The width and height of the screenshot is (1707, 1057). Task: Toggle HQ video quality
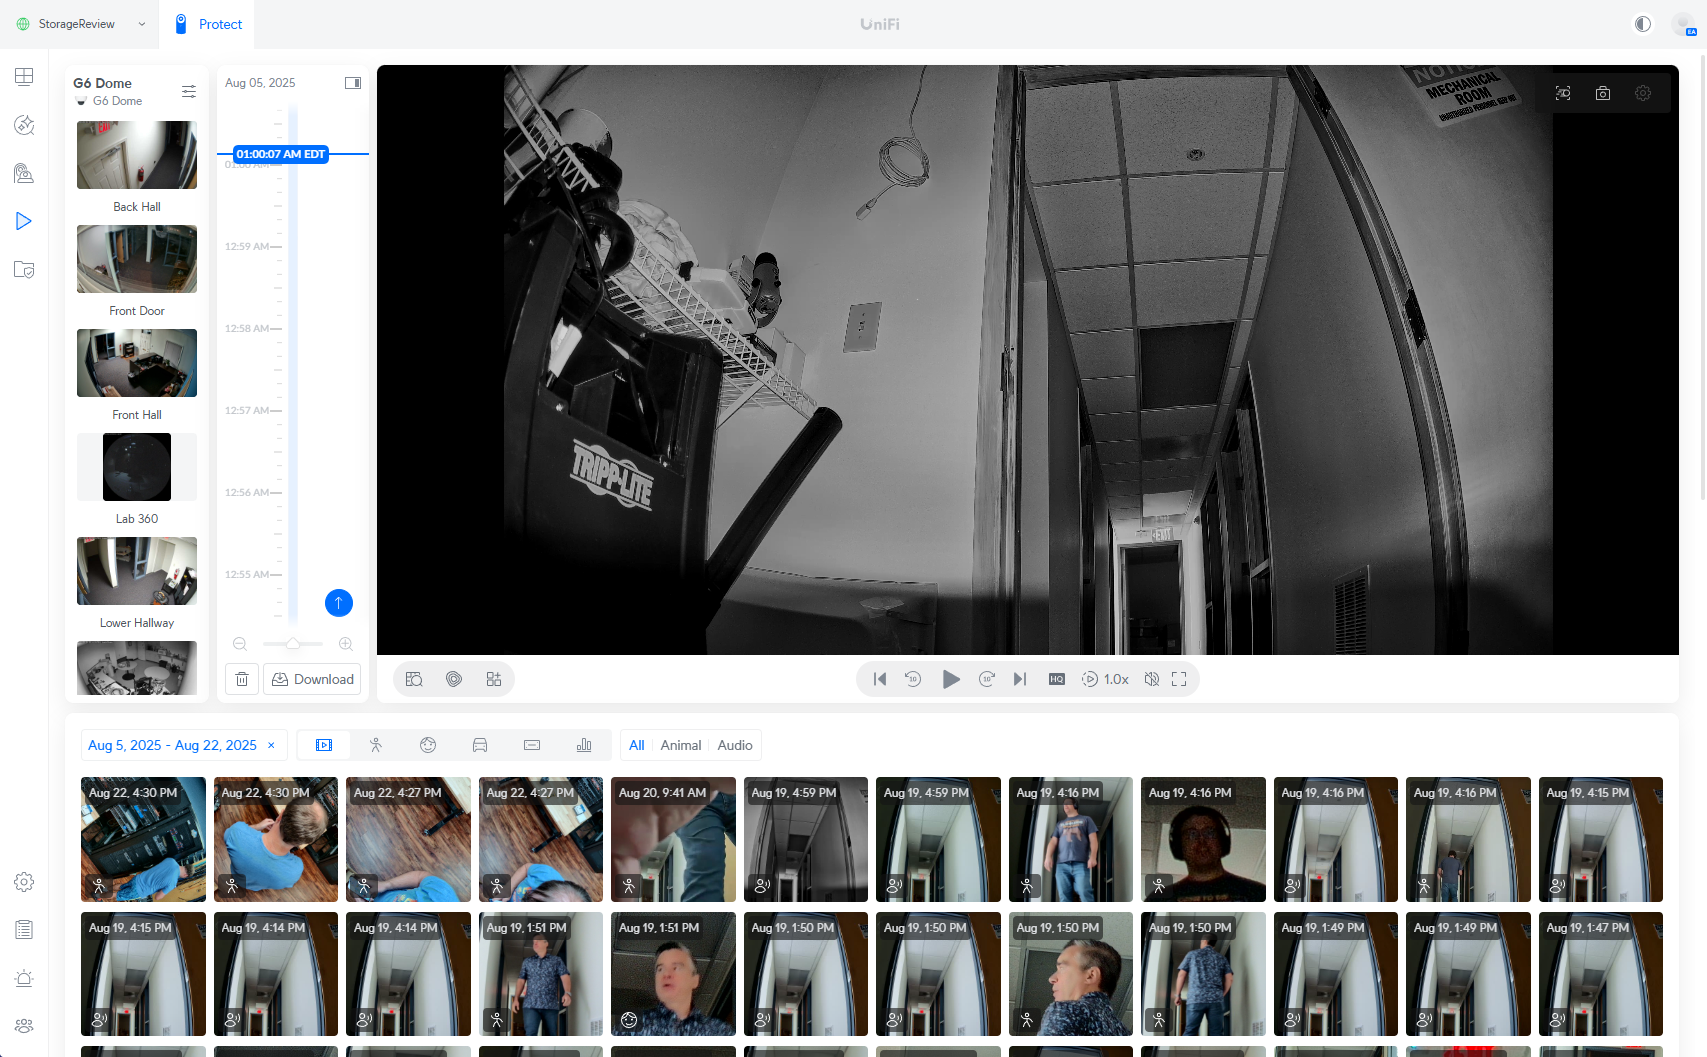click(x=1057, y=679)
